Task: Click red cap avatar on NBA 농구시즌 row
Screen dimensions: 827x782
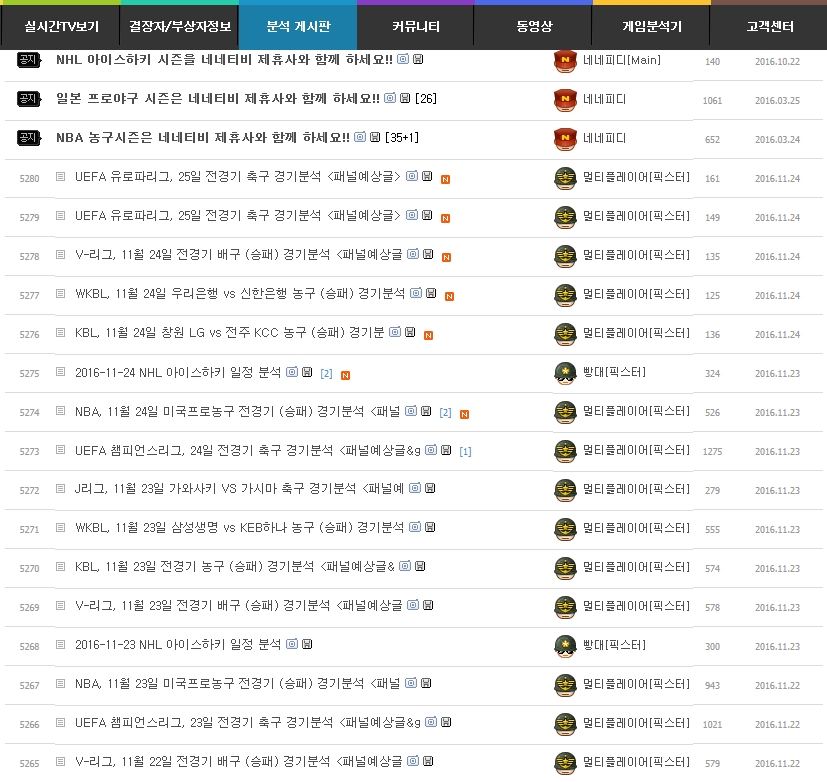Action: pos(565,139)
